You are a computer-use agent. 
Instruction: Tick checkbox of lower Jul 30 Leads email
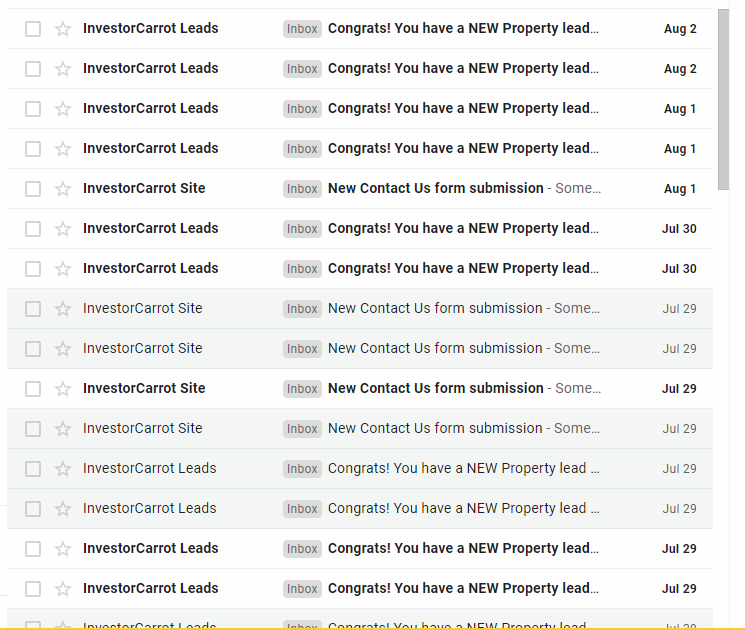tap(33, 268)
